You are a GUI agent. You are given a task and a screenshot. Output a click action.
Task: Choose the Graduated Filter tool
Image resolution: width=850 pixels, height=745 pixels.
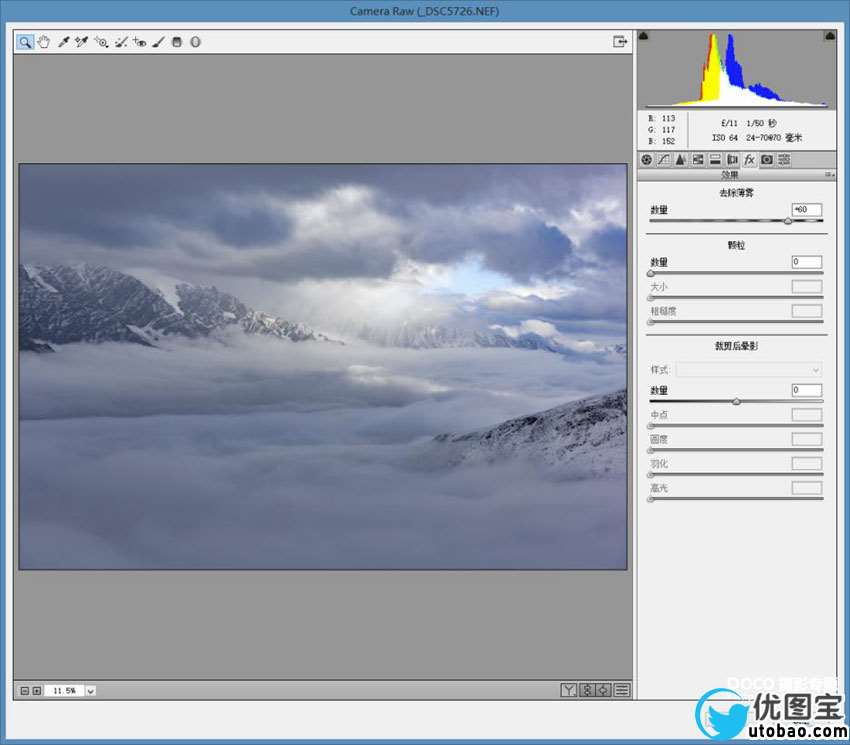tap(177, 42)
